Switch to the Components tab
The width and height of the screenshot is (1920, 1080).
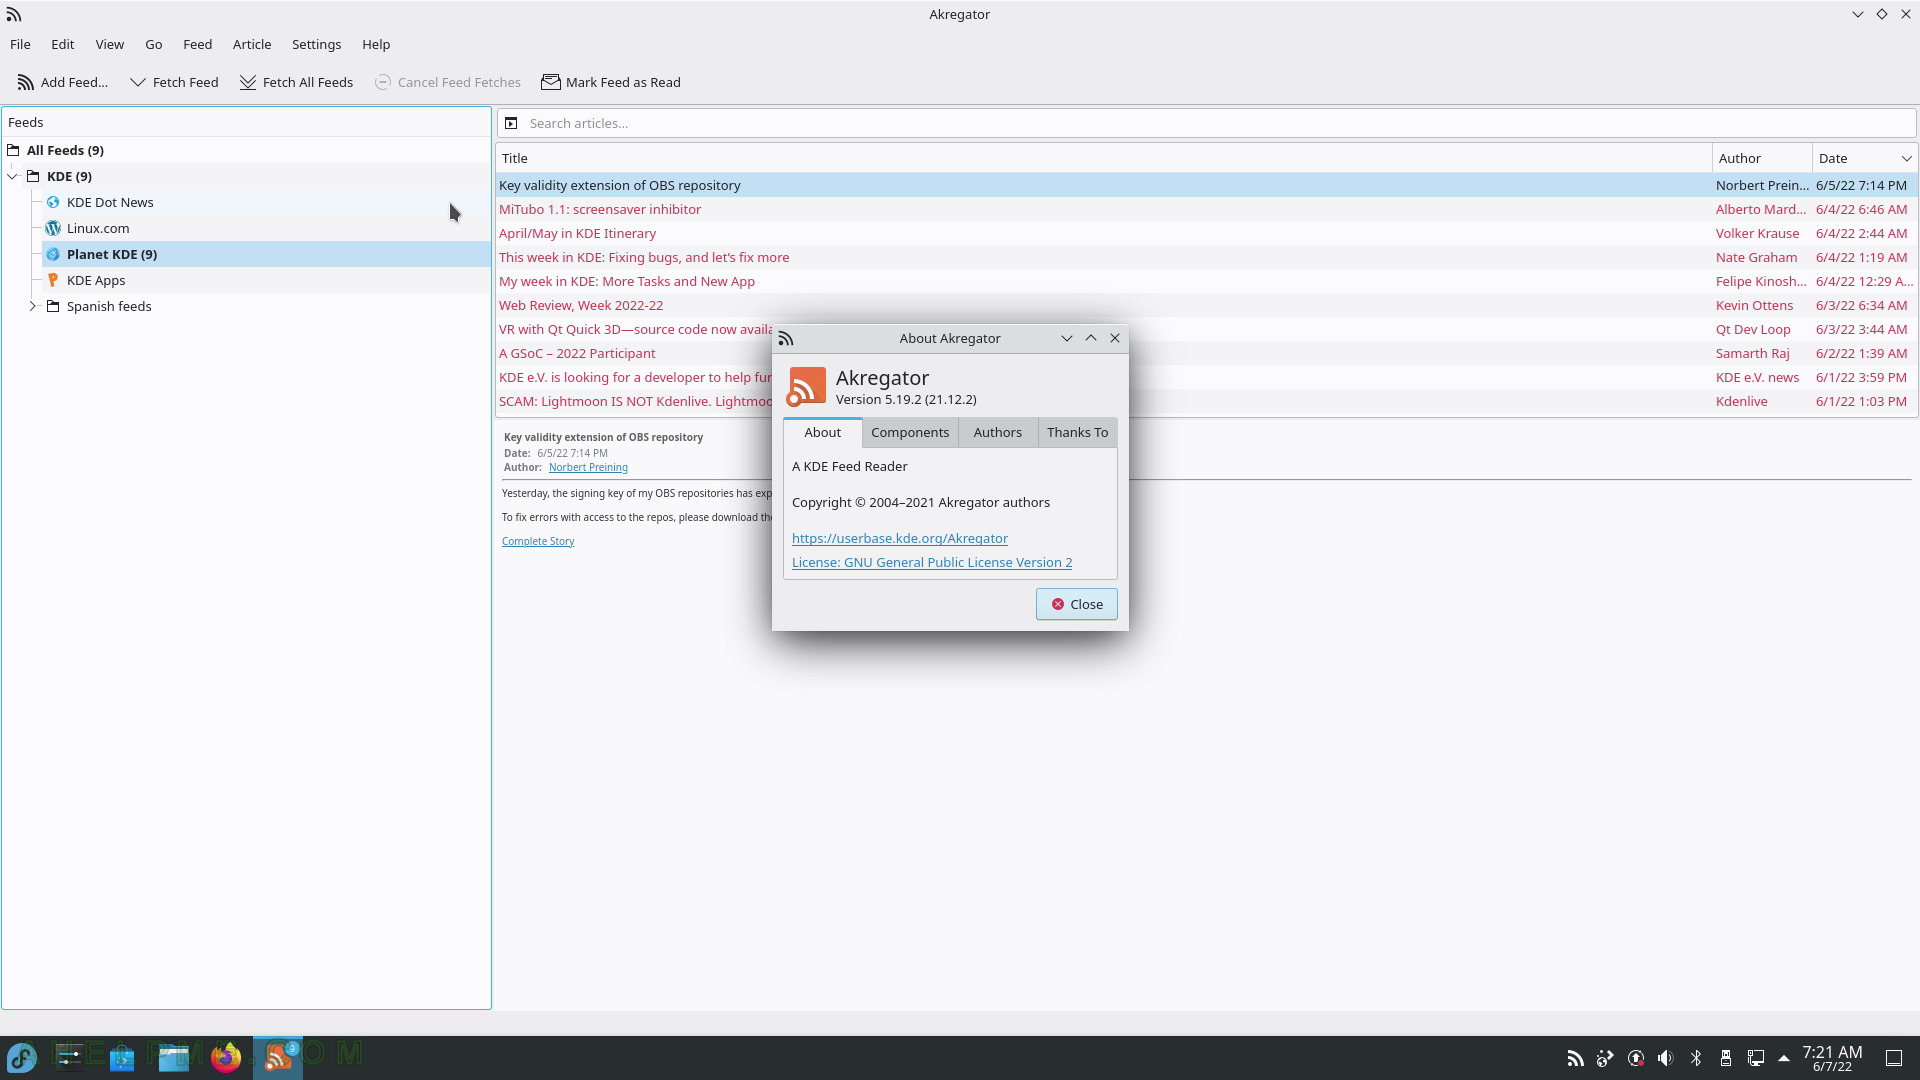coord(910,432)
